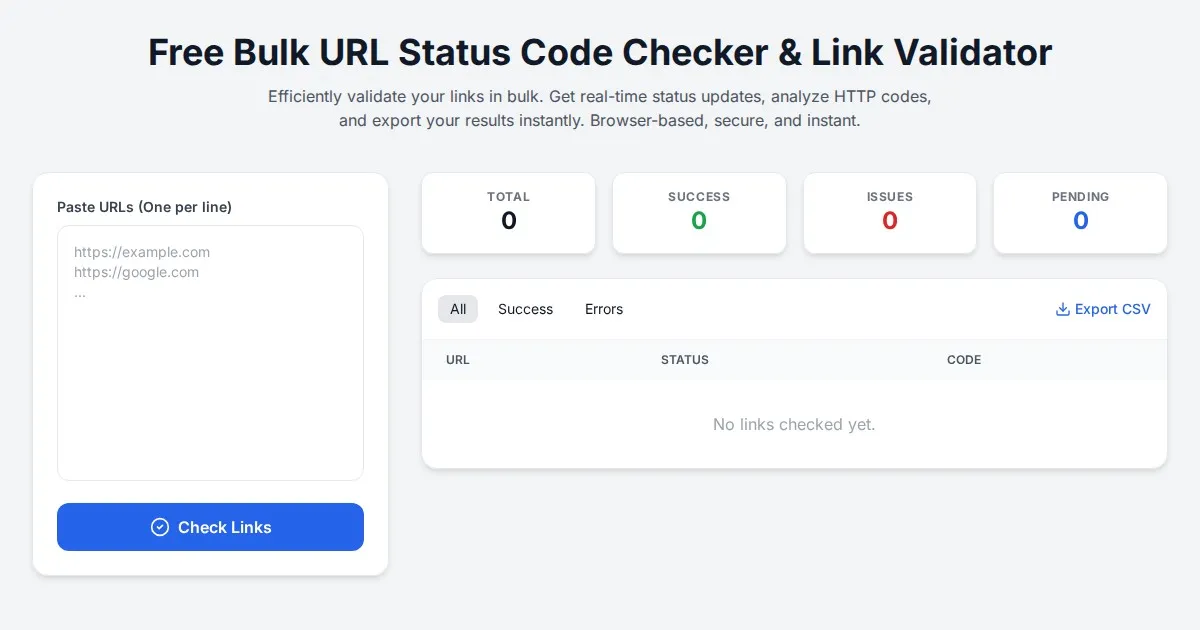Click the download icon beside Export CSV
The height and width of the screenshot is (630, 1200).
(x=1063, y=310)
